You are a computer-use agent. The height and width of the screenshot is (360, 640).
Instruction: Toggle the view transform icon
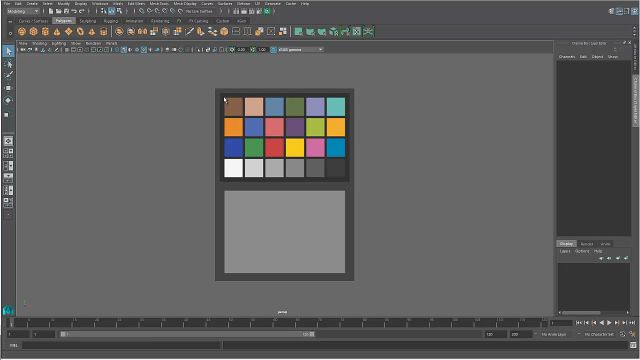(x=273, y=50)
